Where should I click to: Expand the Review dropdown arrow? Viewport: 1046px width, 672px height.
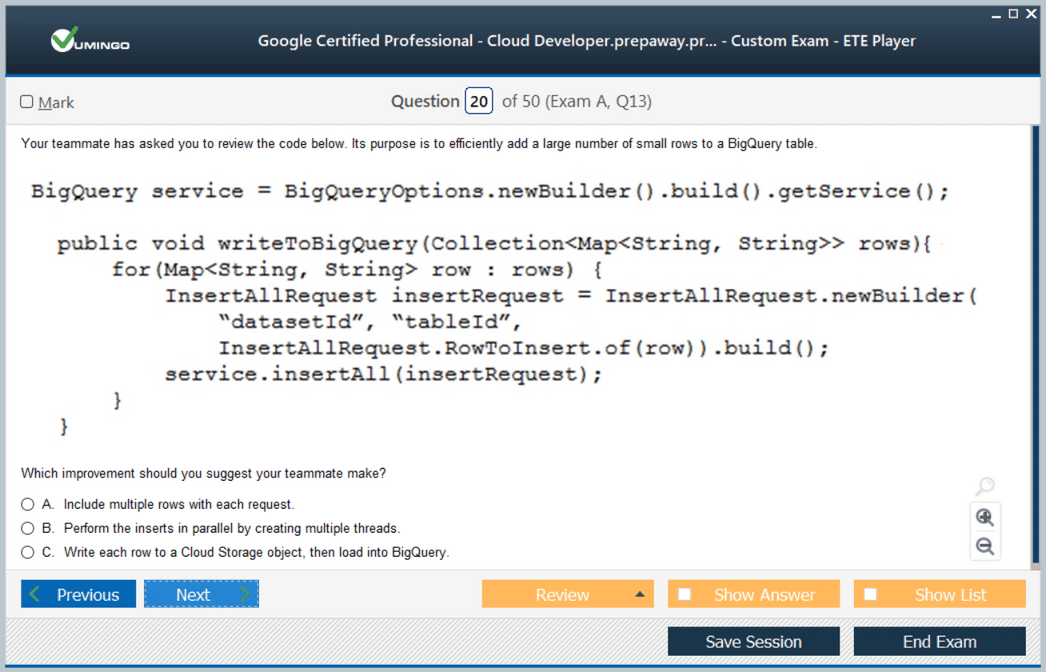(x=640, y=594)
